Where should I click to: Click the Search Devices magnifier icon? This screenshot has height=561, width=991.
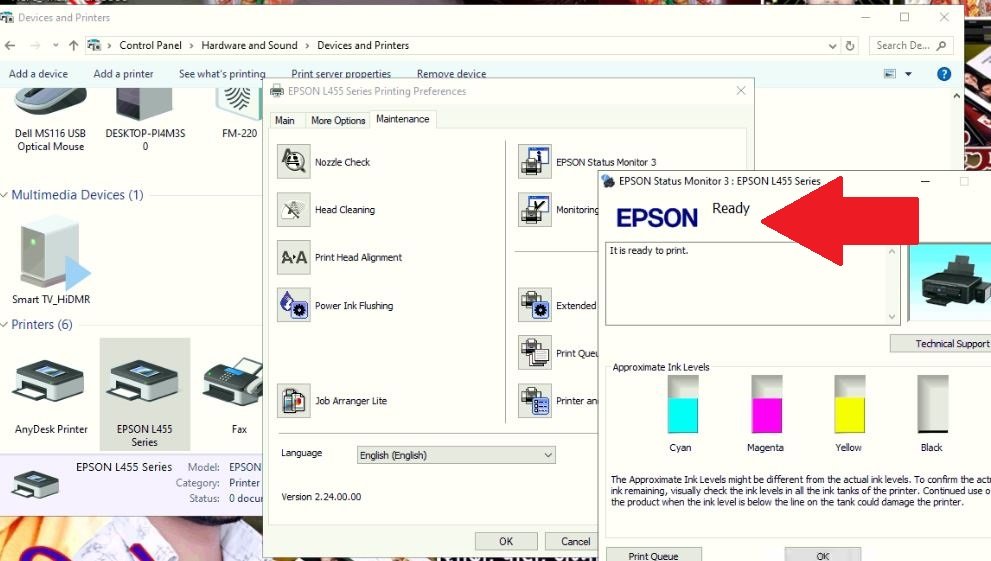[941, 45]
